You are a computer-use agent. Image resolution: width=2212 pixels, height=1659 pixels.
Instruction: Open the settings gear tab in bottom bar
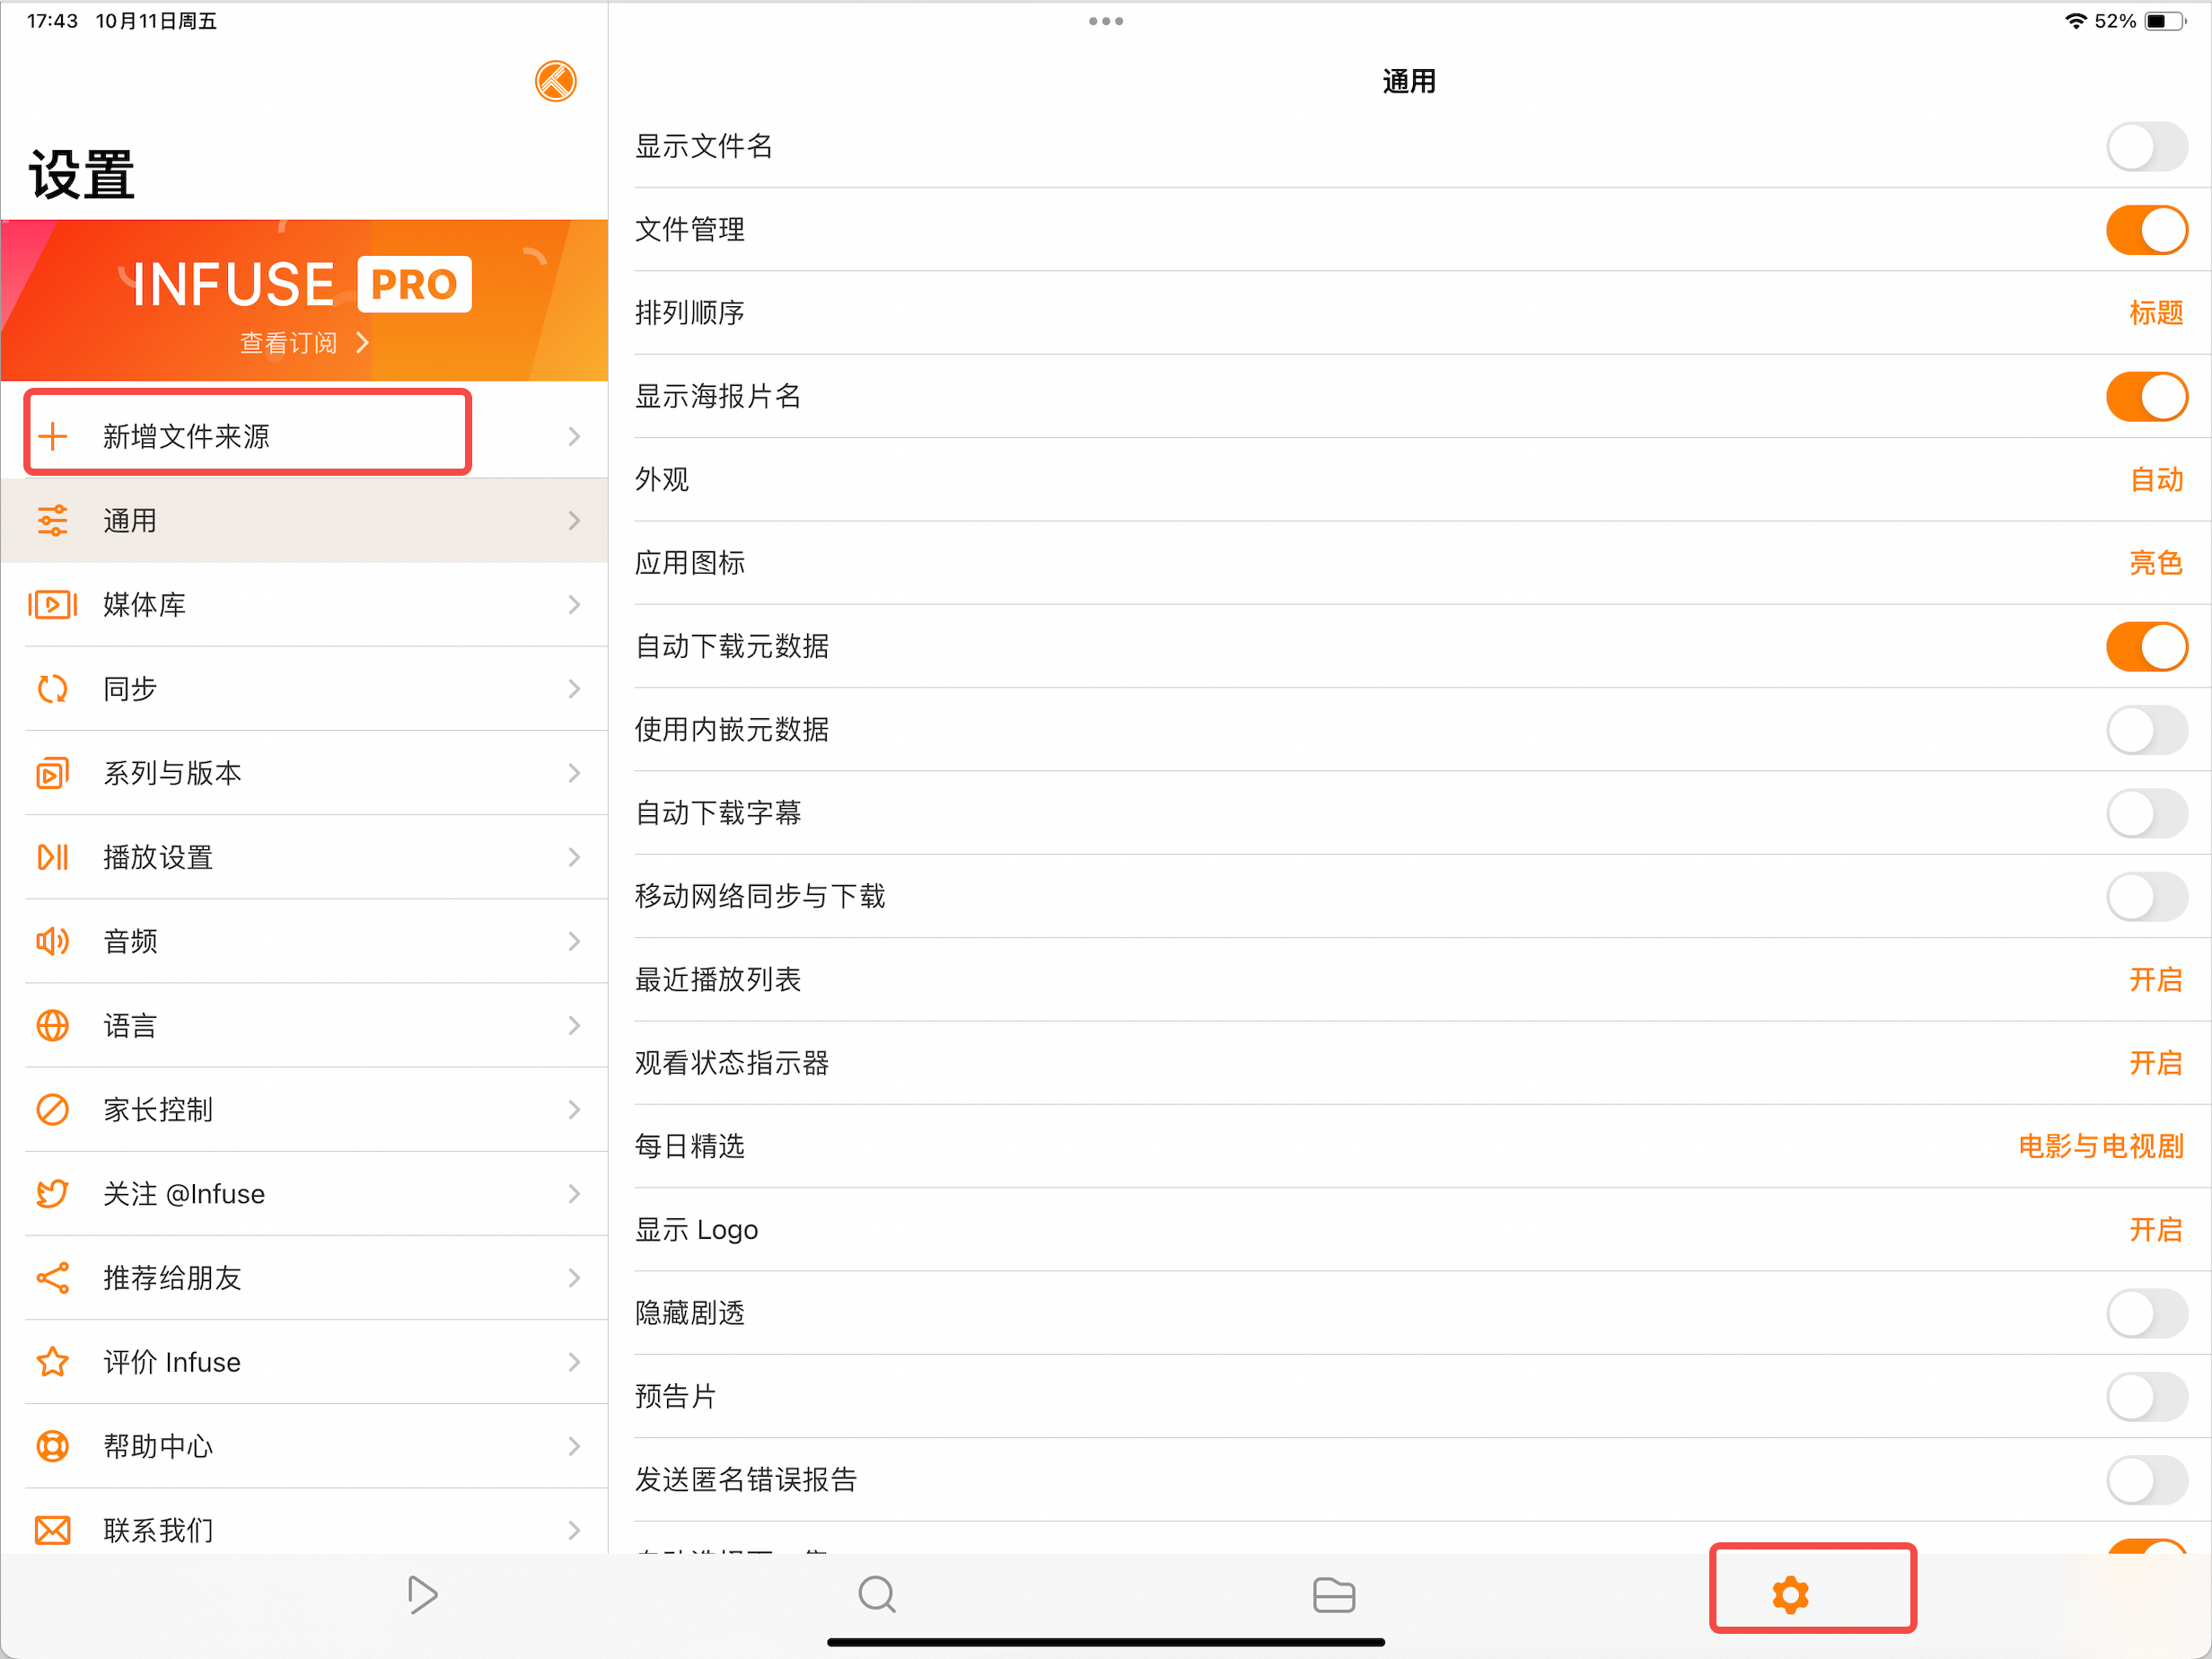(1790, 1594)
